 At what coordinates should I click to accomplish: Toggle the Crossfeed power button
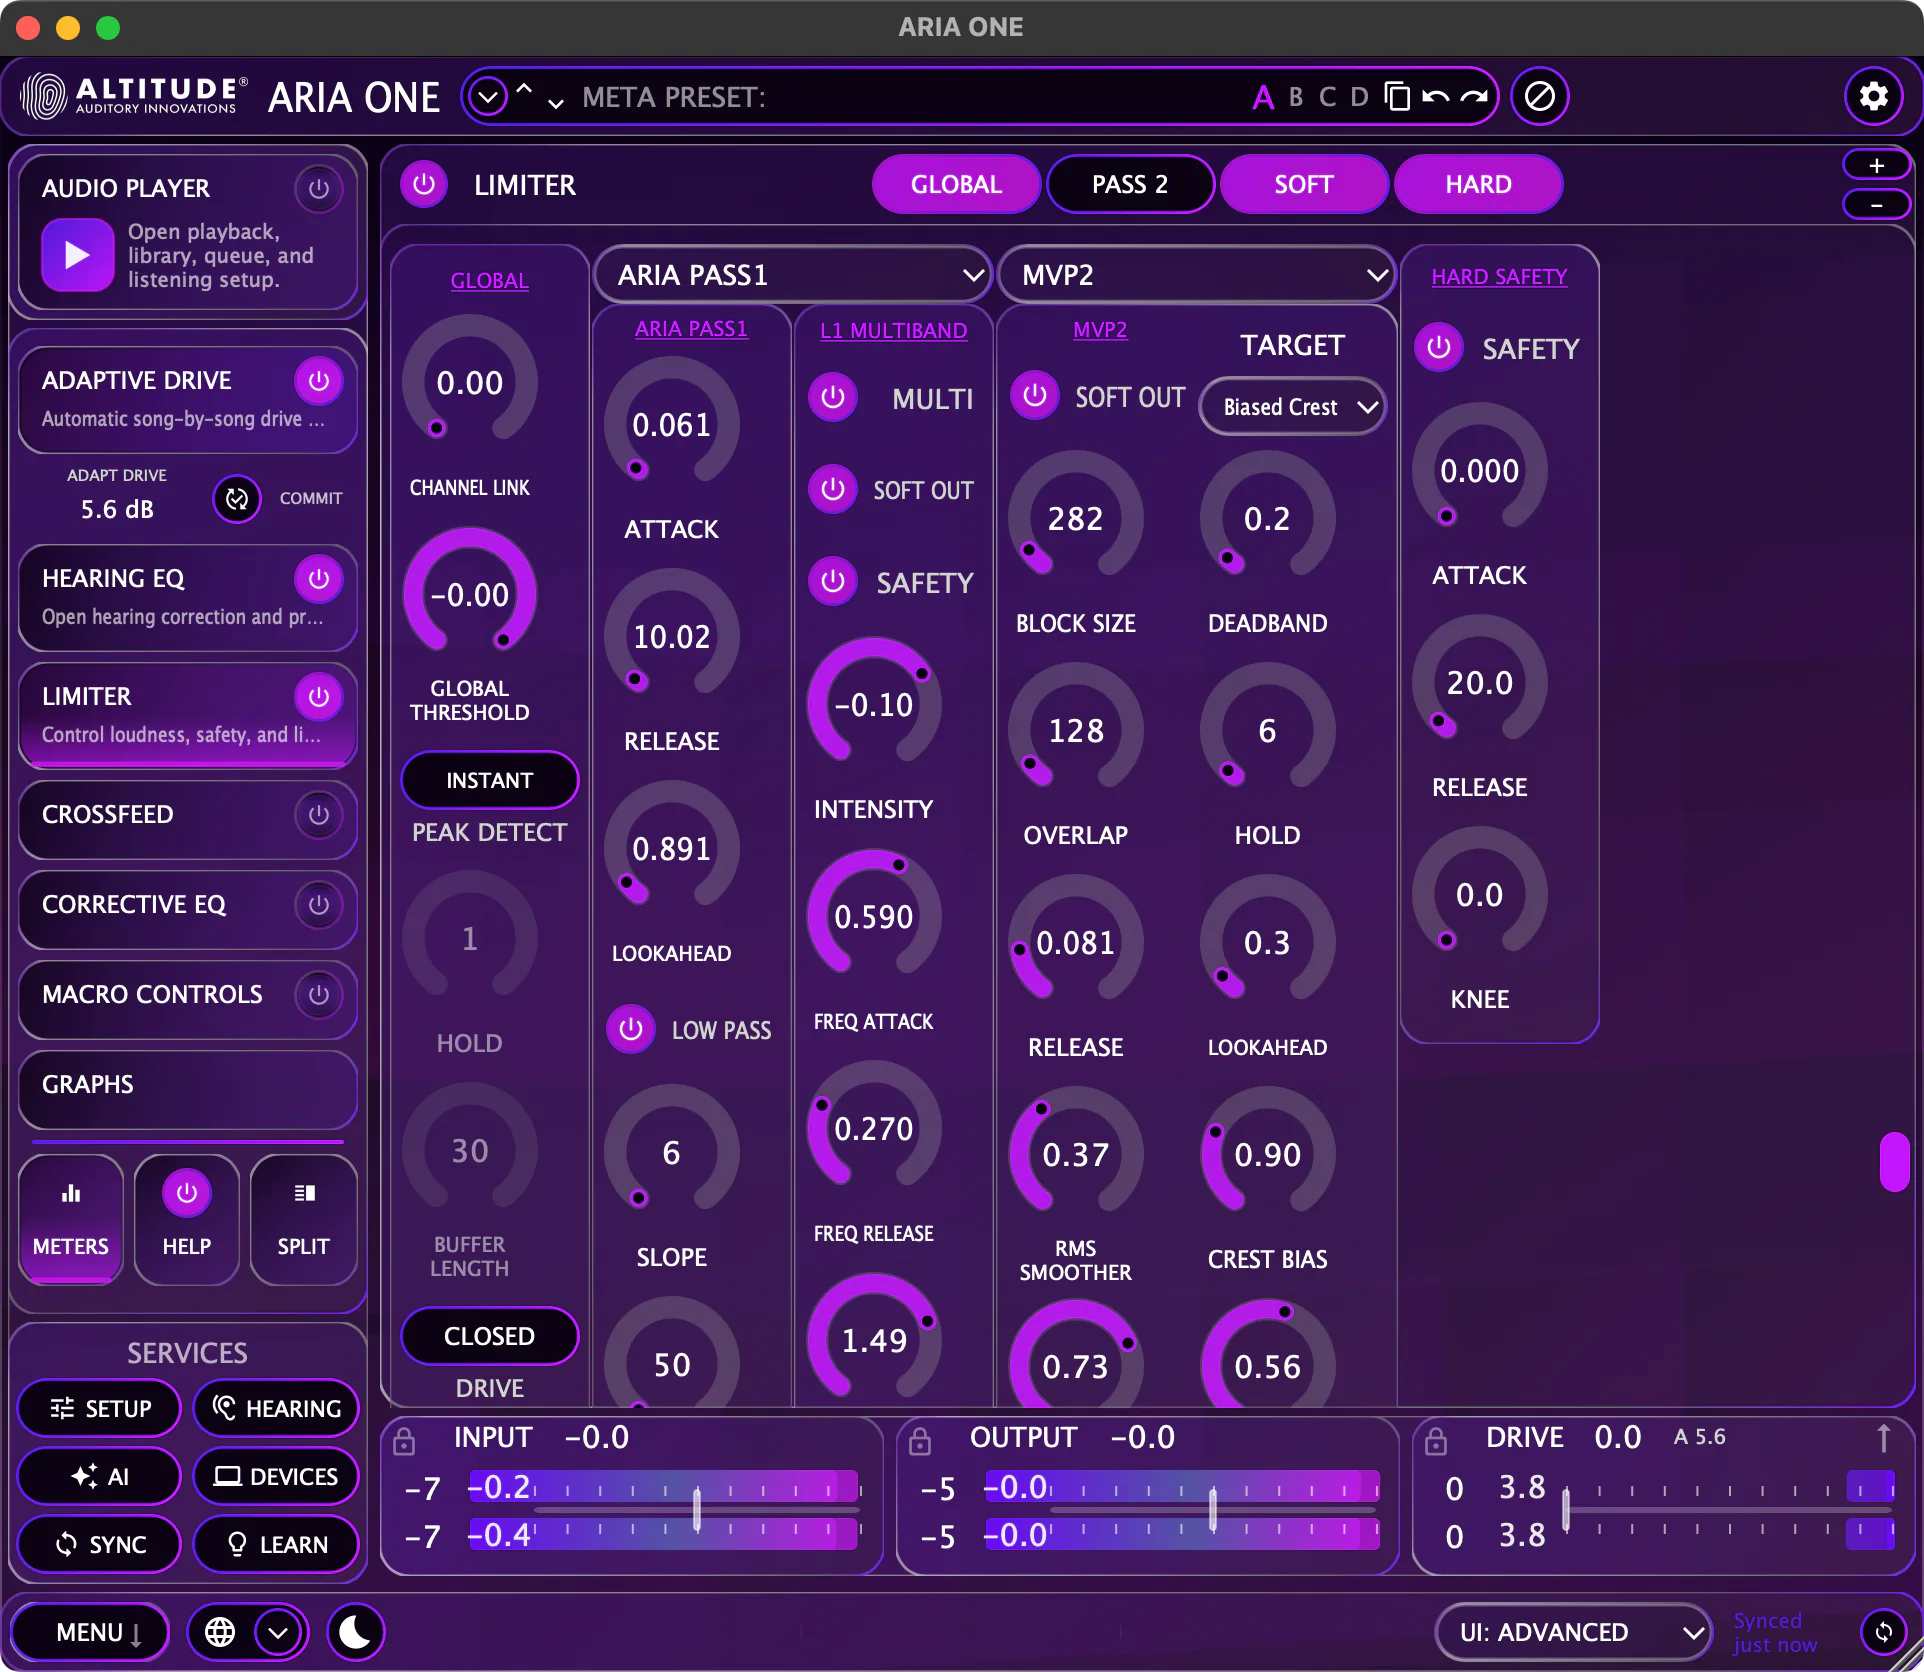319,814
